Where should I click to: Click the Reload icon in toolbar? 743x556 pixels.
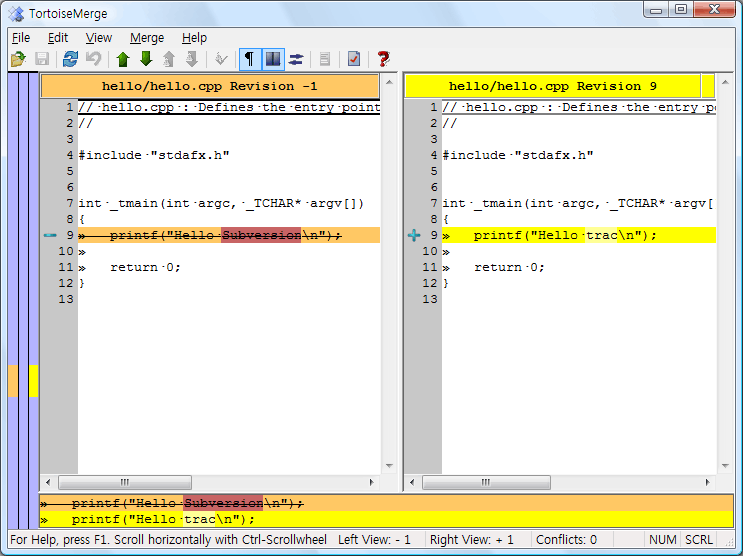(x=70, y=59)
